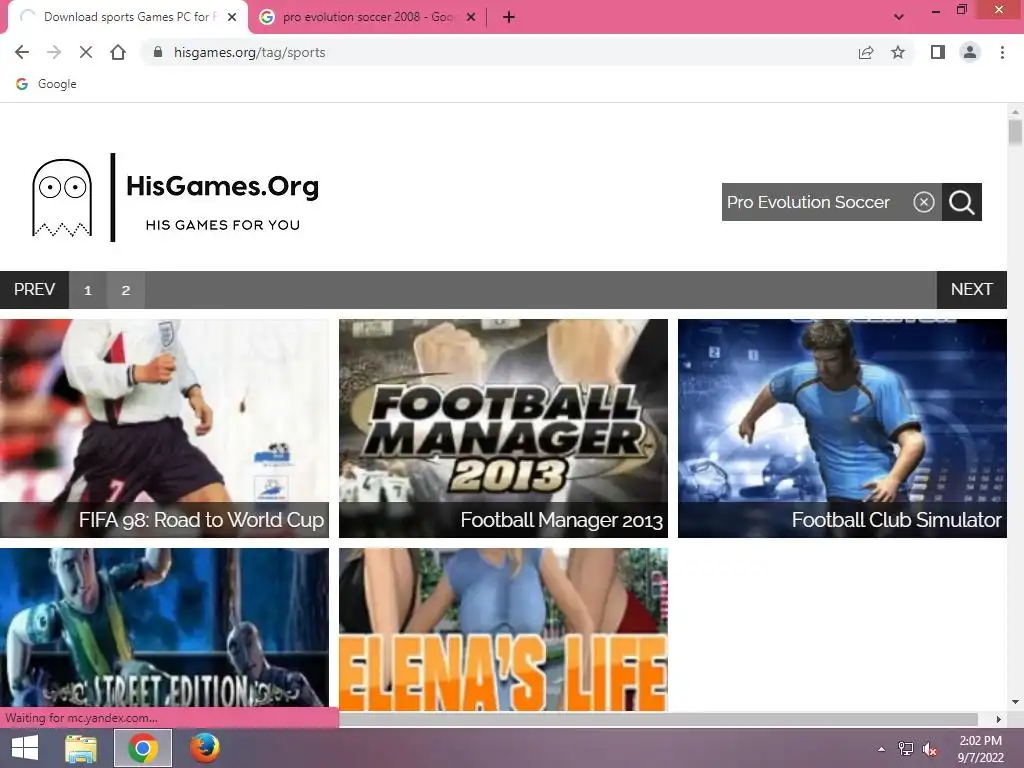This screenshot has height=768, width=1024.
Task: Submit search with the magnifier button
Action: 961,202
